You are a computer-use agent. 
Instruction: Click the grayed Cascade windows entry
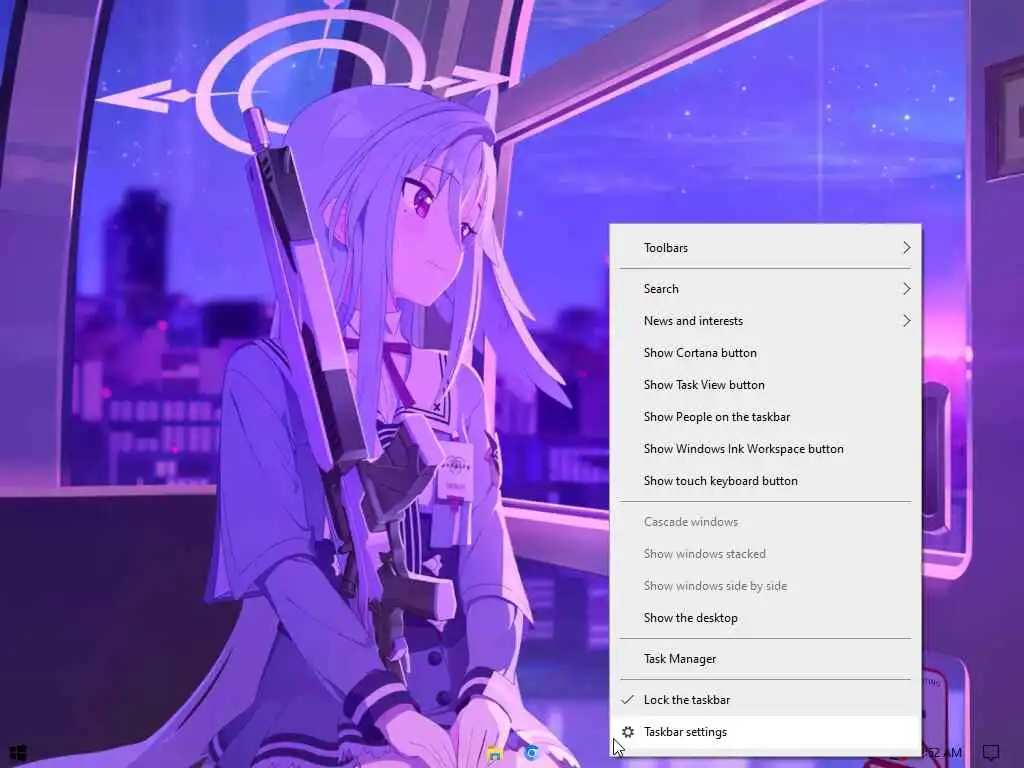point(765,522)
